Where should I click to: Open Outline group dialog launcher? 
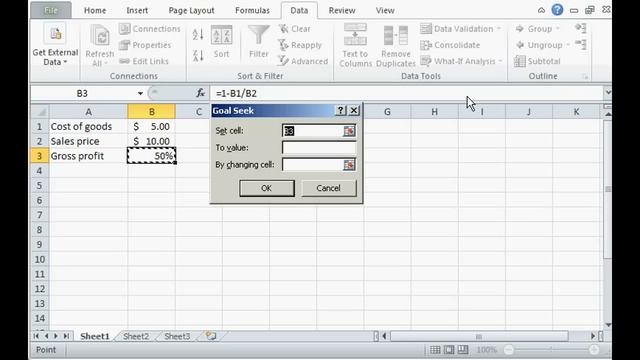[x=585, y=76]
